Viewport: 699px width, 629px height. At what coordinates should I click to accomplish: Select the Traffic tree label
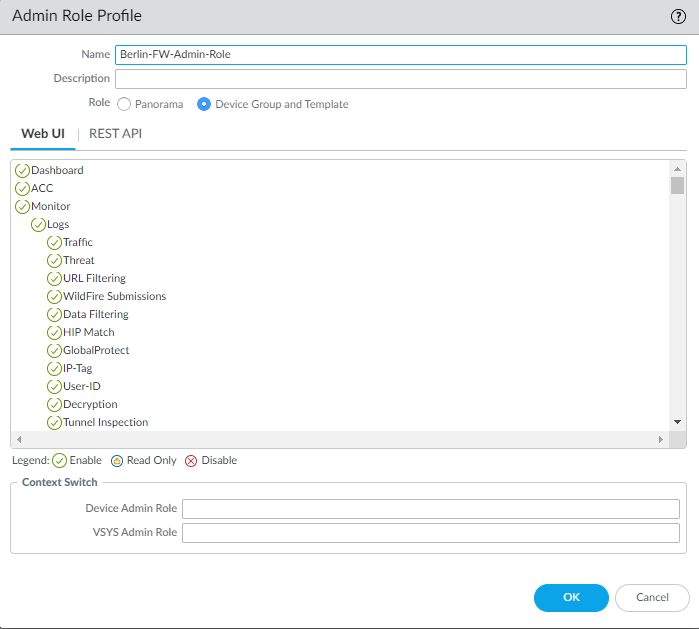pos(78,243)
